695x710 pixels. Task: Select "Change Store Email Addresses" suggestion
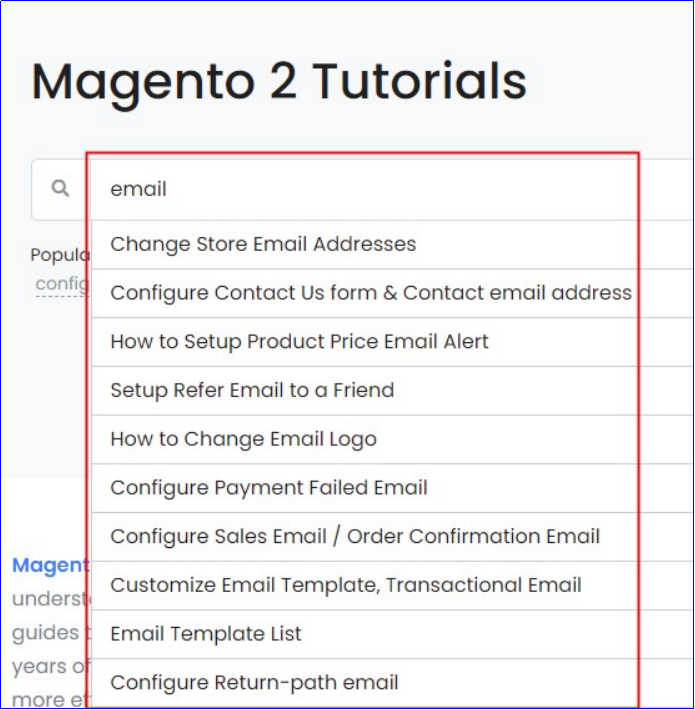pyautogui.click(x=364, y=245)
